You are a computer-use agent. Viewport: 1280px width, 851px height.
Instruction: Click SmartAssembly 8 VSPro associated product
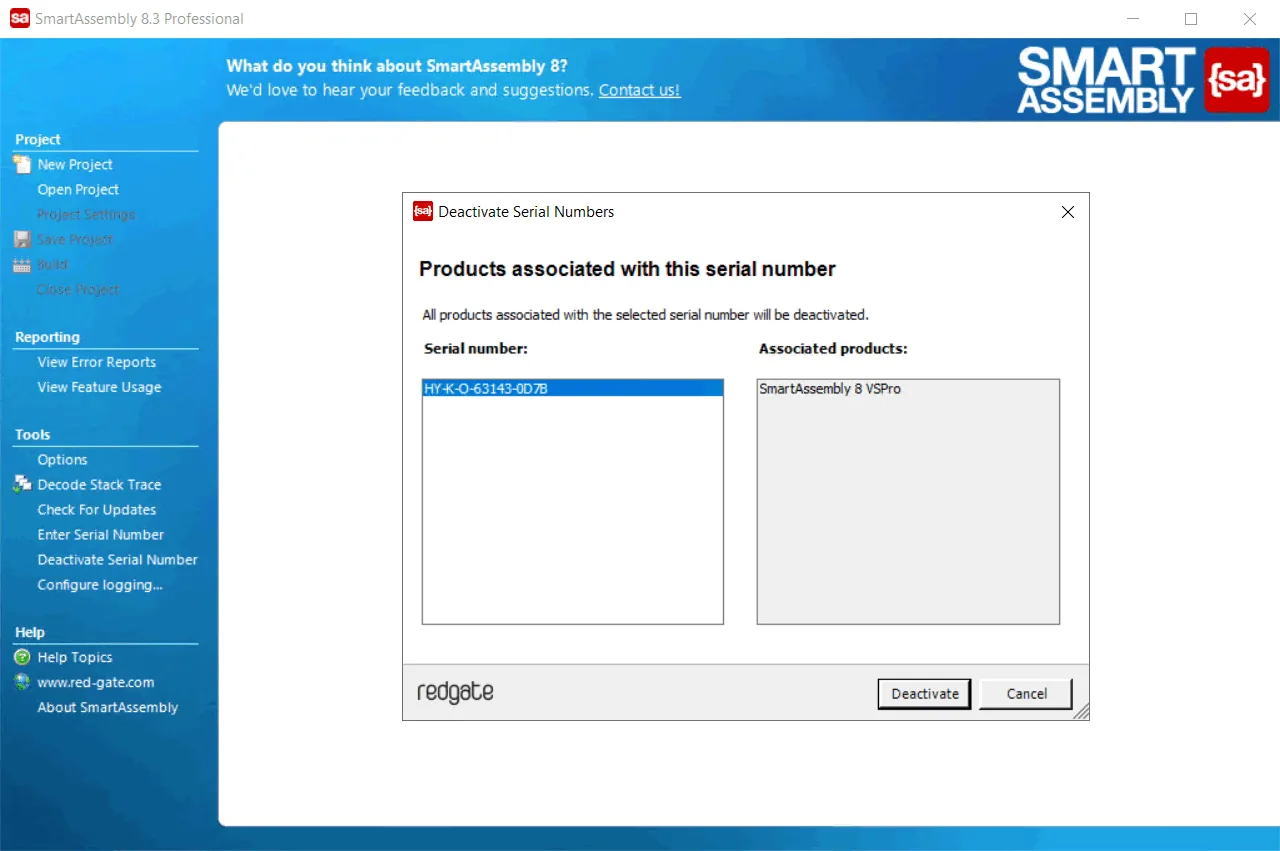point(830,389)
